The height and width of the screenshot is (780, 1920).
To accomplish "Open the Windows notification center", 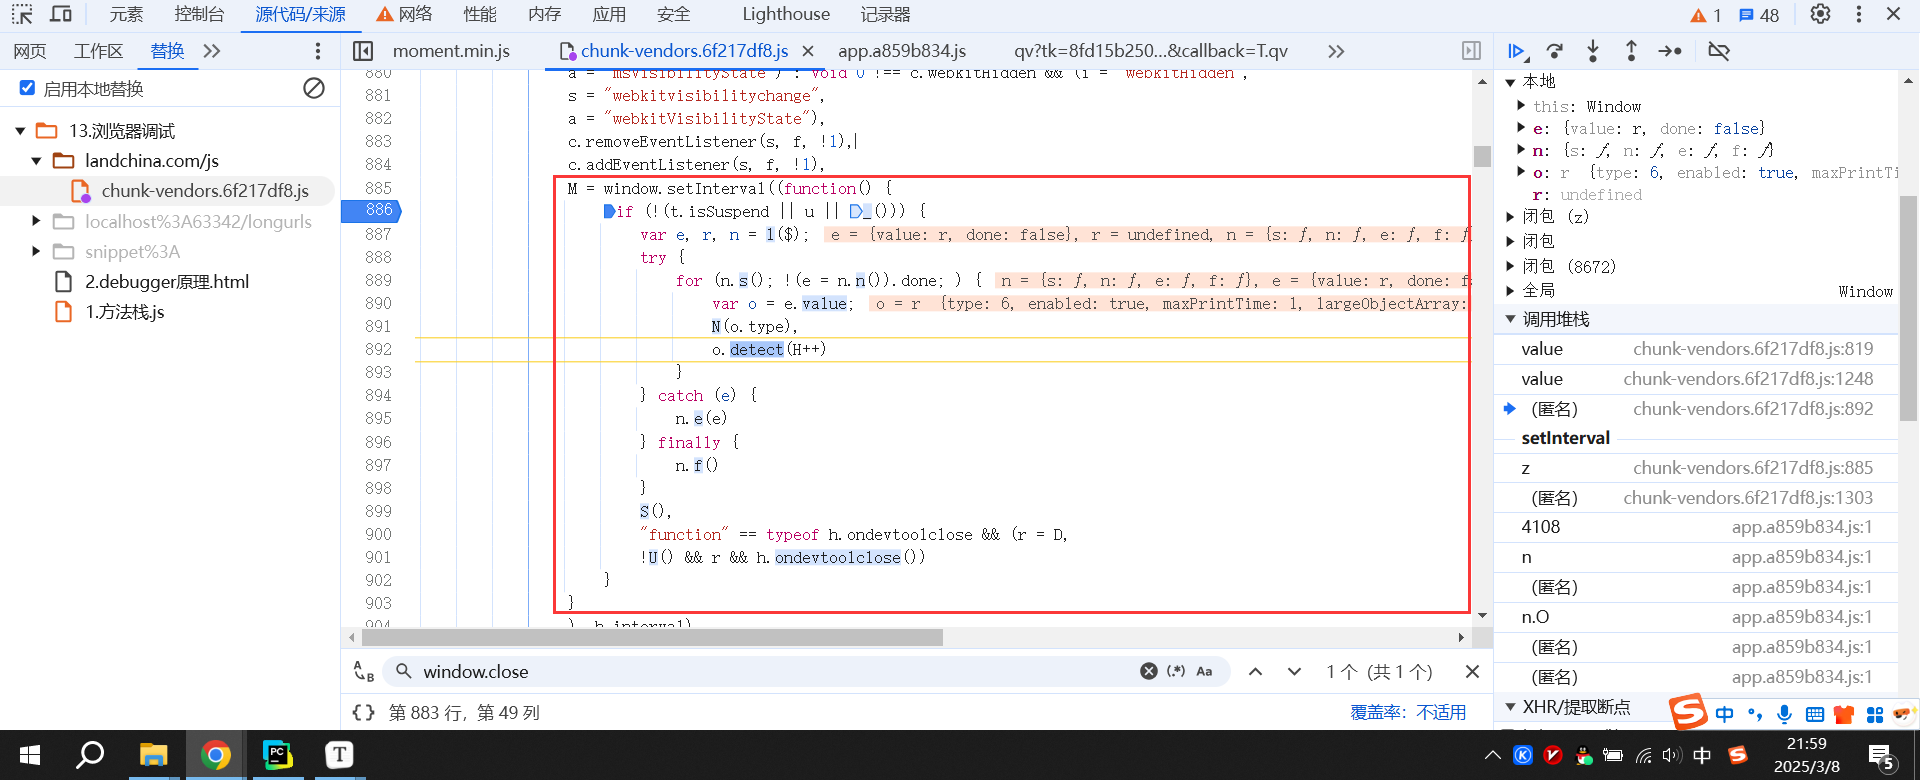I will 1881,756.
